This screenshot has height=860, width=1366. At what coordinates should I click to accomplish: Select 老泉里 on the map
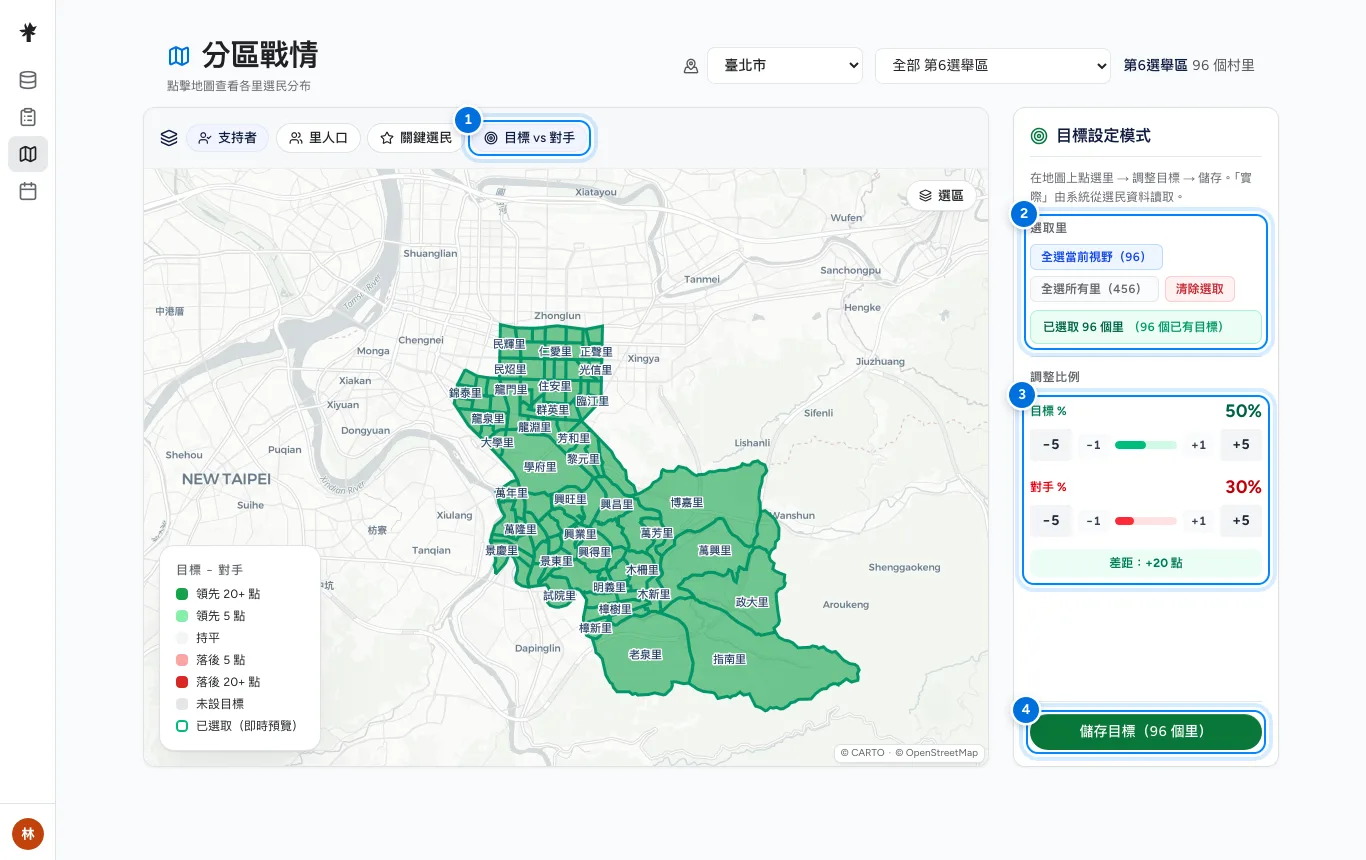click(645, 655)
